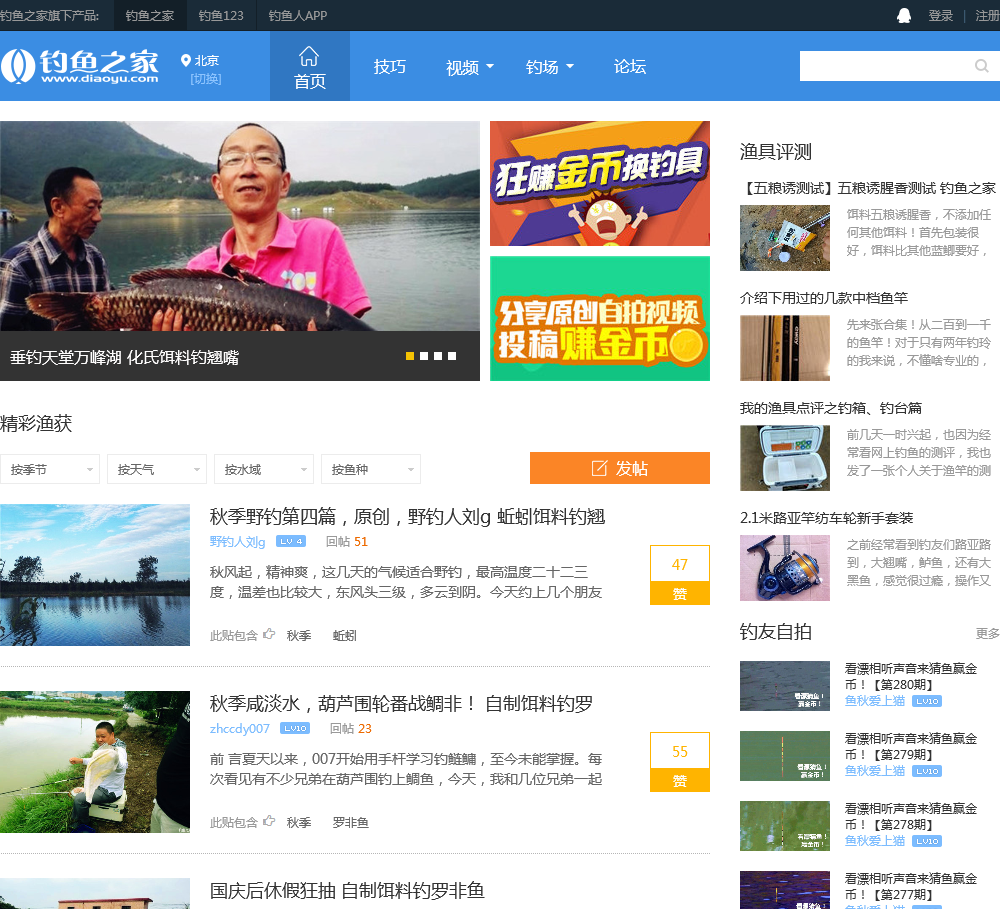Screen dimensions: 1000x909
Task: Select the second carousel dot
Action: (x=424, y=356)
